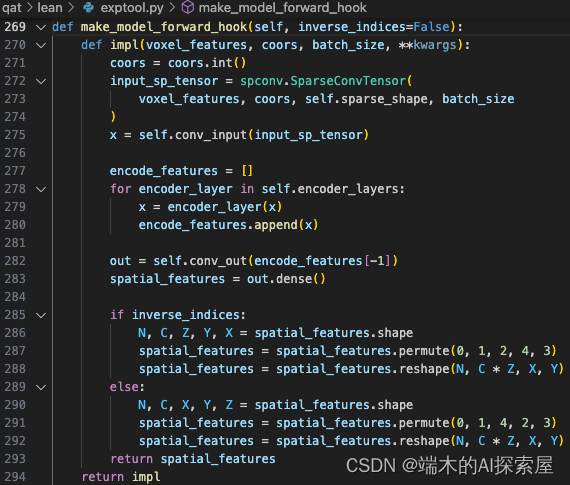Click '**kwargs' in impl signature
This screenshot has width=570, height=485.
(x=428, y=45)
